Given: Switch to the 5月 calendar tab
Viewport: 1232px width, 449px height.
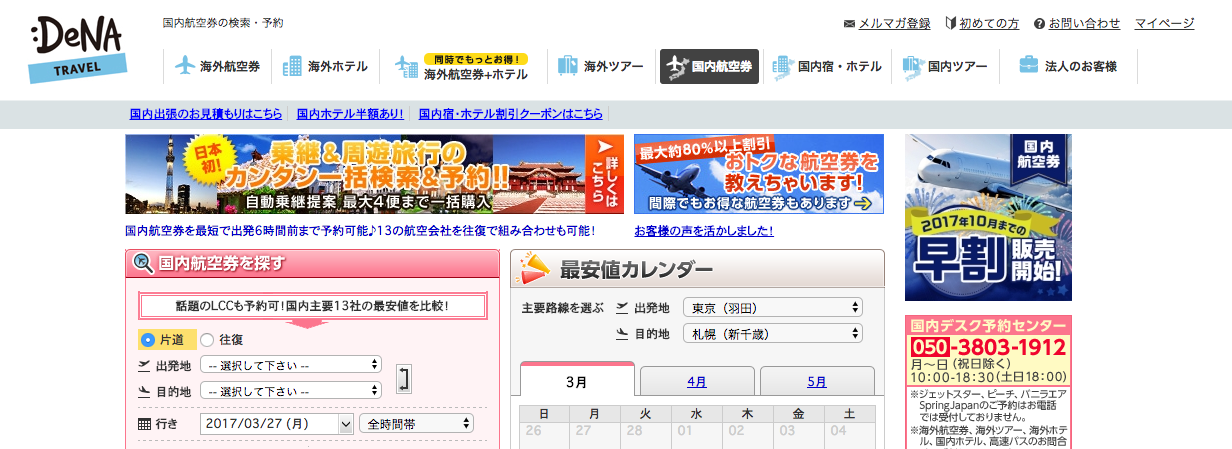Looking at the screenshot, I should click(817, 382).
